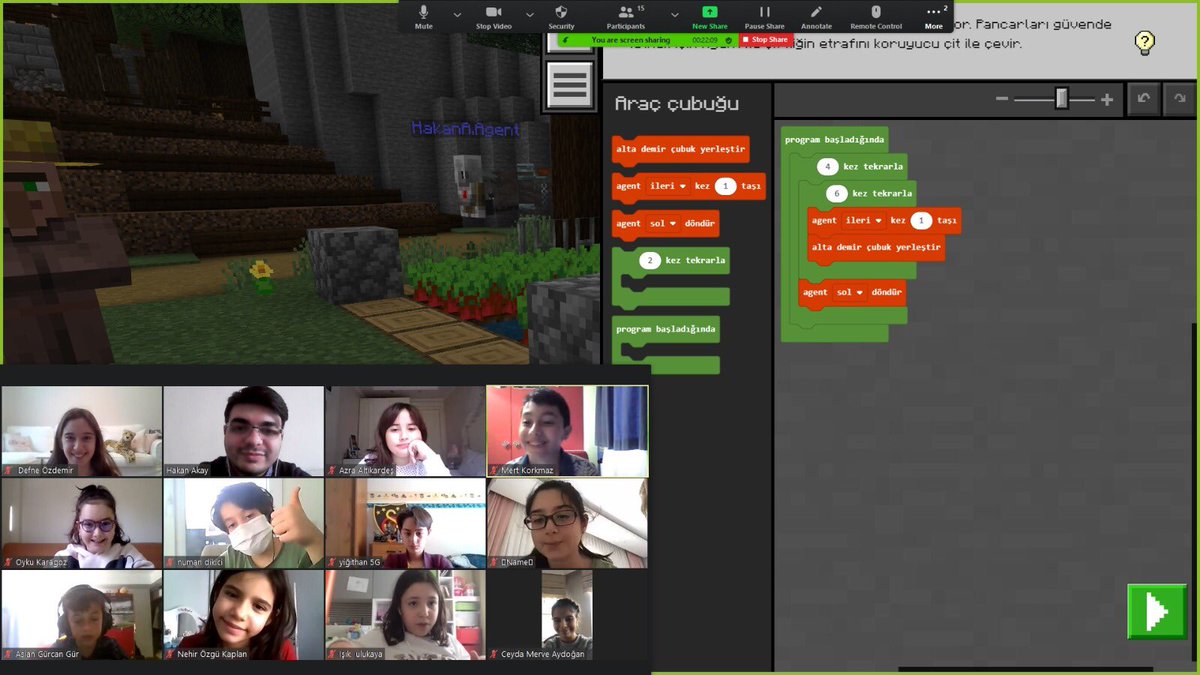
Task: Run the program with green play button
Action: (x=1157, y=611)
